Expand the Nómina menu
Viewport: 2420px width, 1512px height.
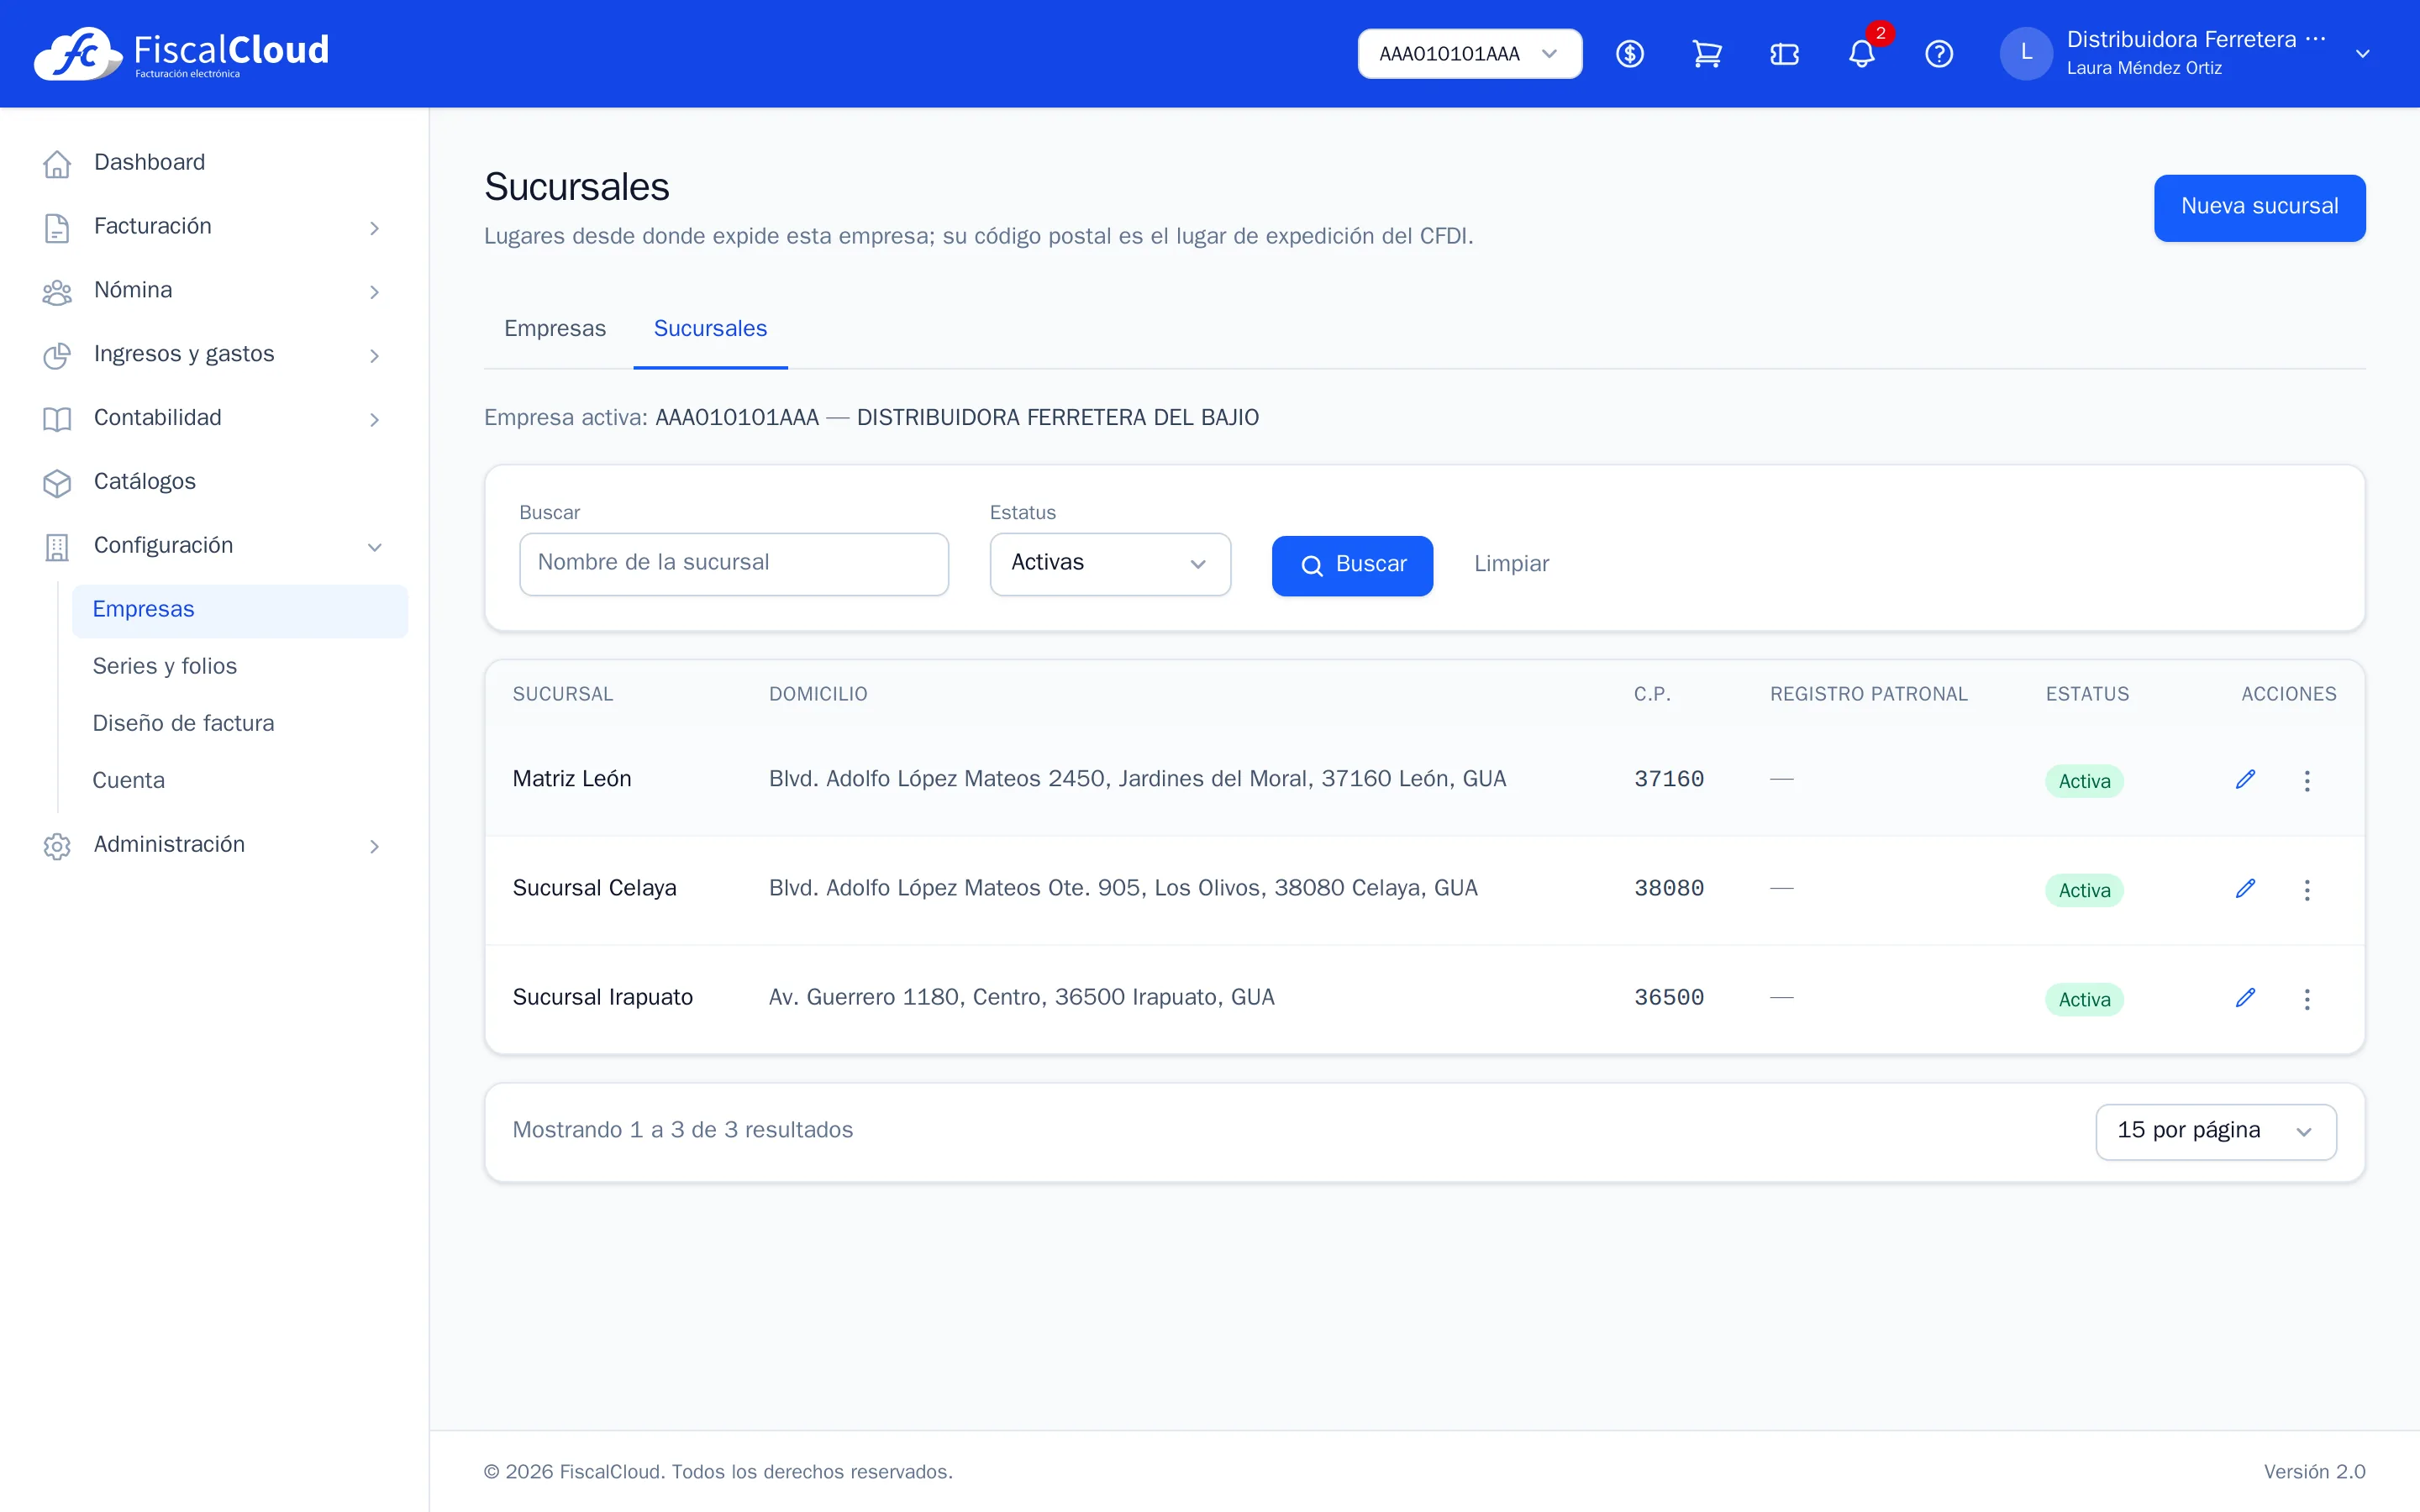pos(214,291)
